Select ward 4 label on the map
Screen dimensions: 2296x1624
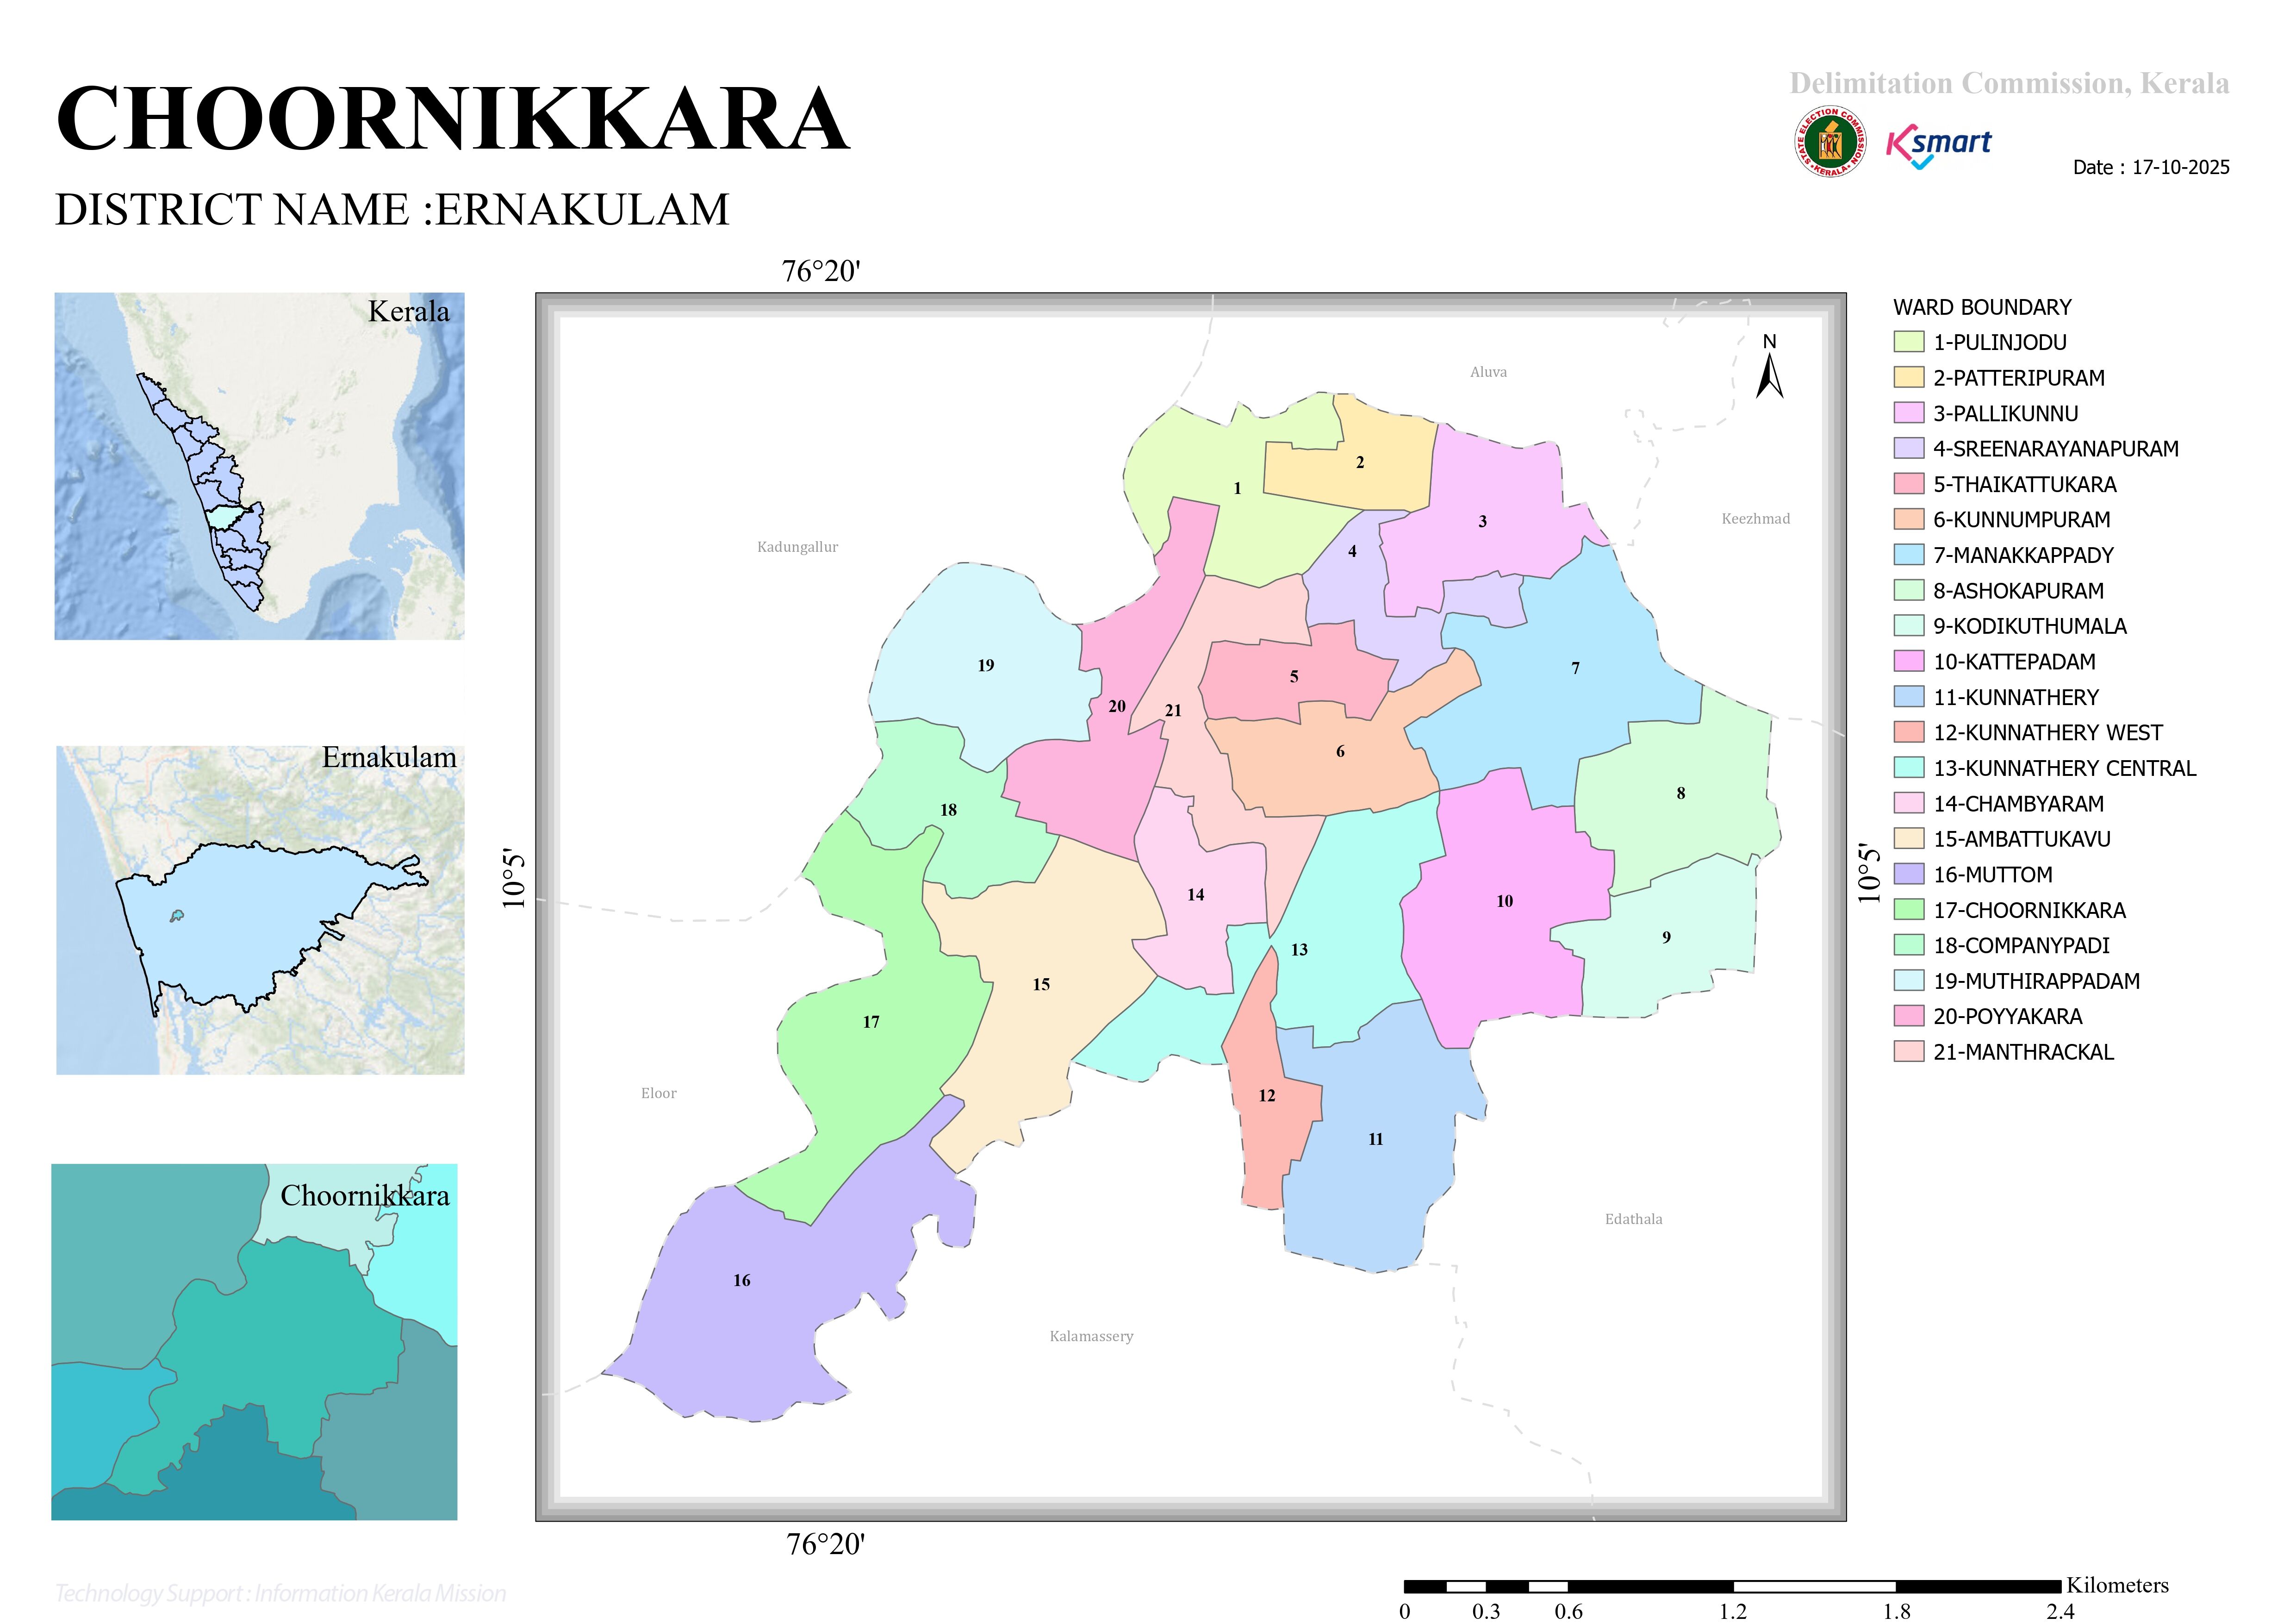[1352, 551]
